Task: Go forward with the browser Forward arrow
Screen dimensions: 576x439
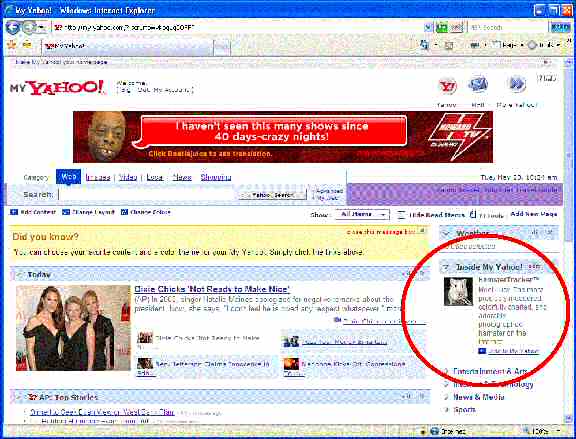Action: (x=29, y=28)
